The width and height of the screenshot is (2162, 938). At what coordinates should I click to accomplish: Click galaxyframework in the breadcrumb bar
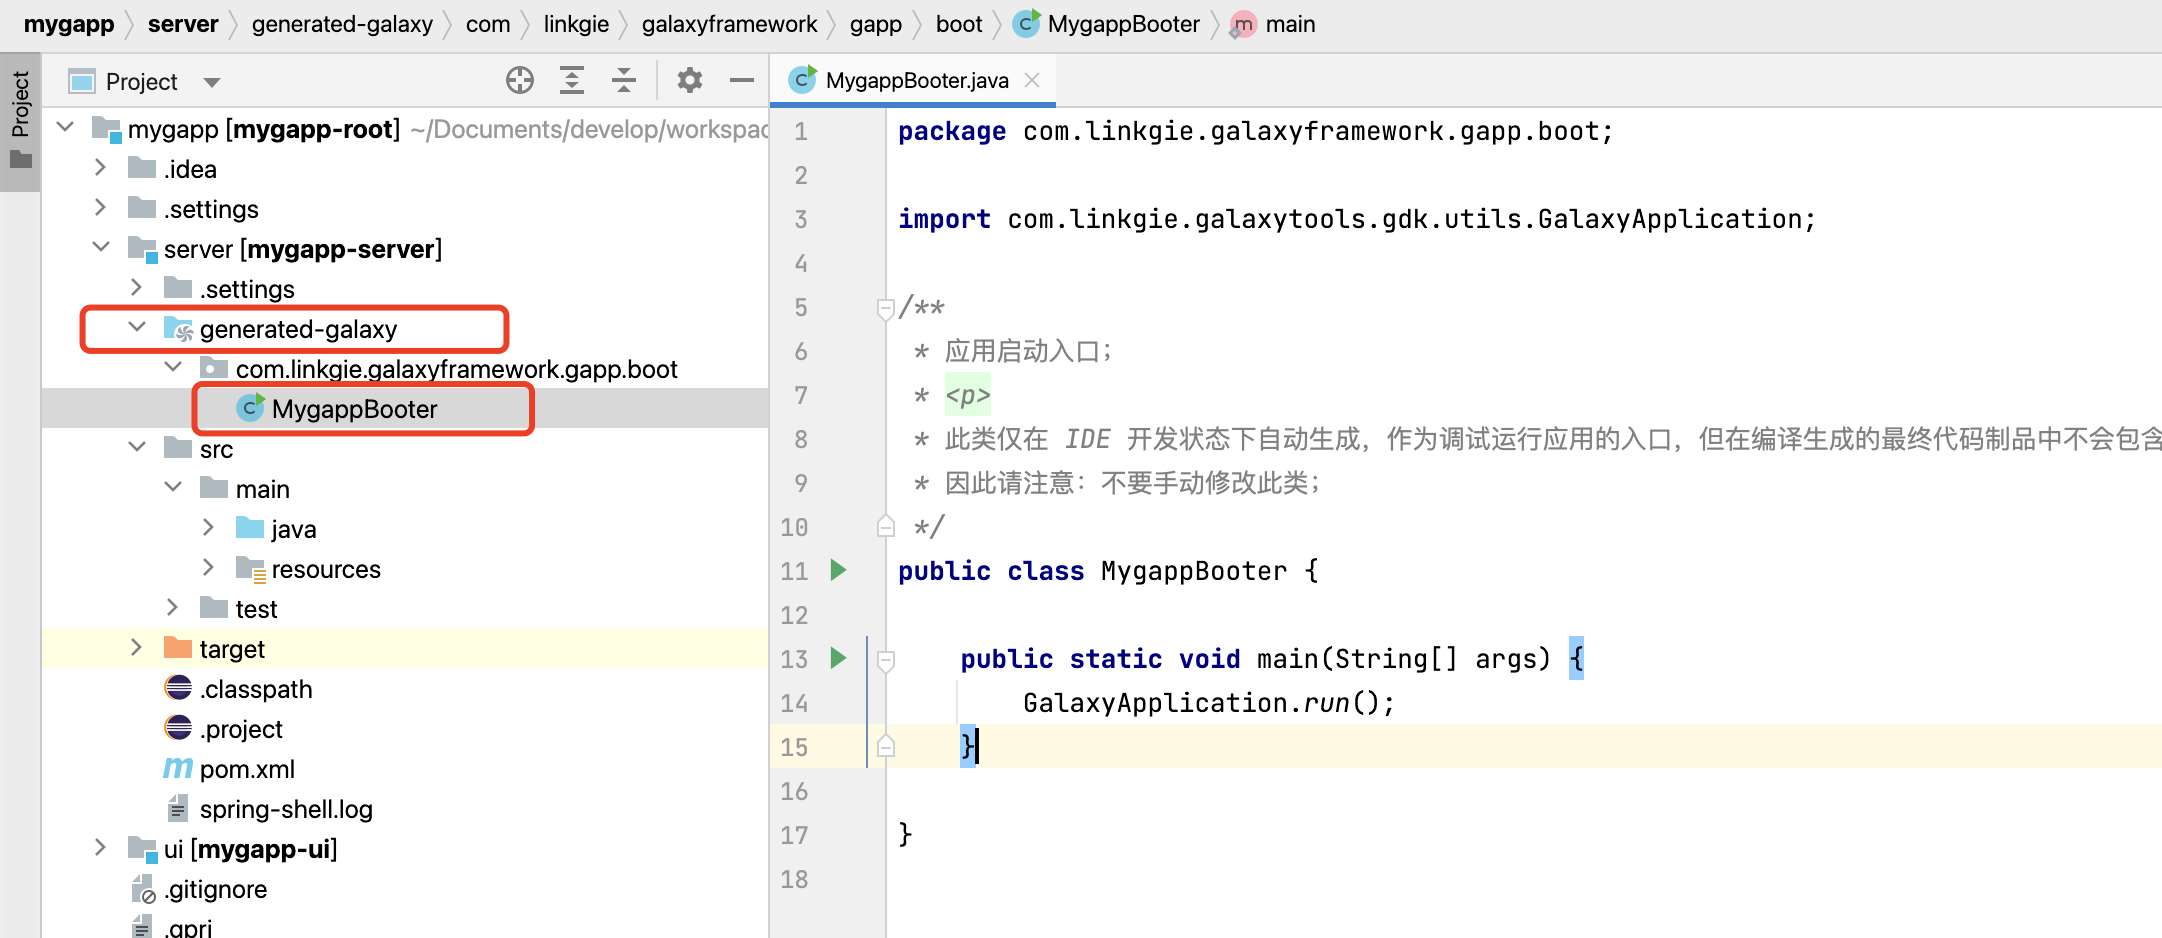pos(729,24)
